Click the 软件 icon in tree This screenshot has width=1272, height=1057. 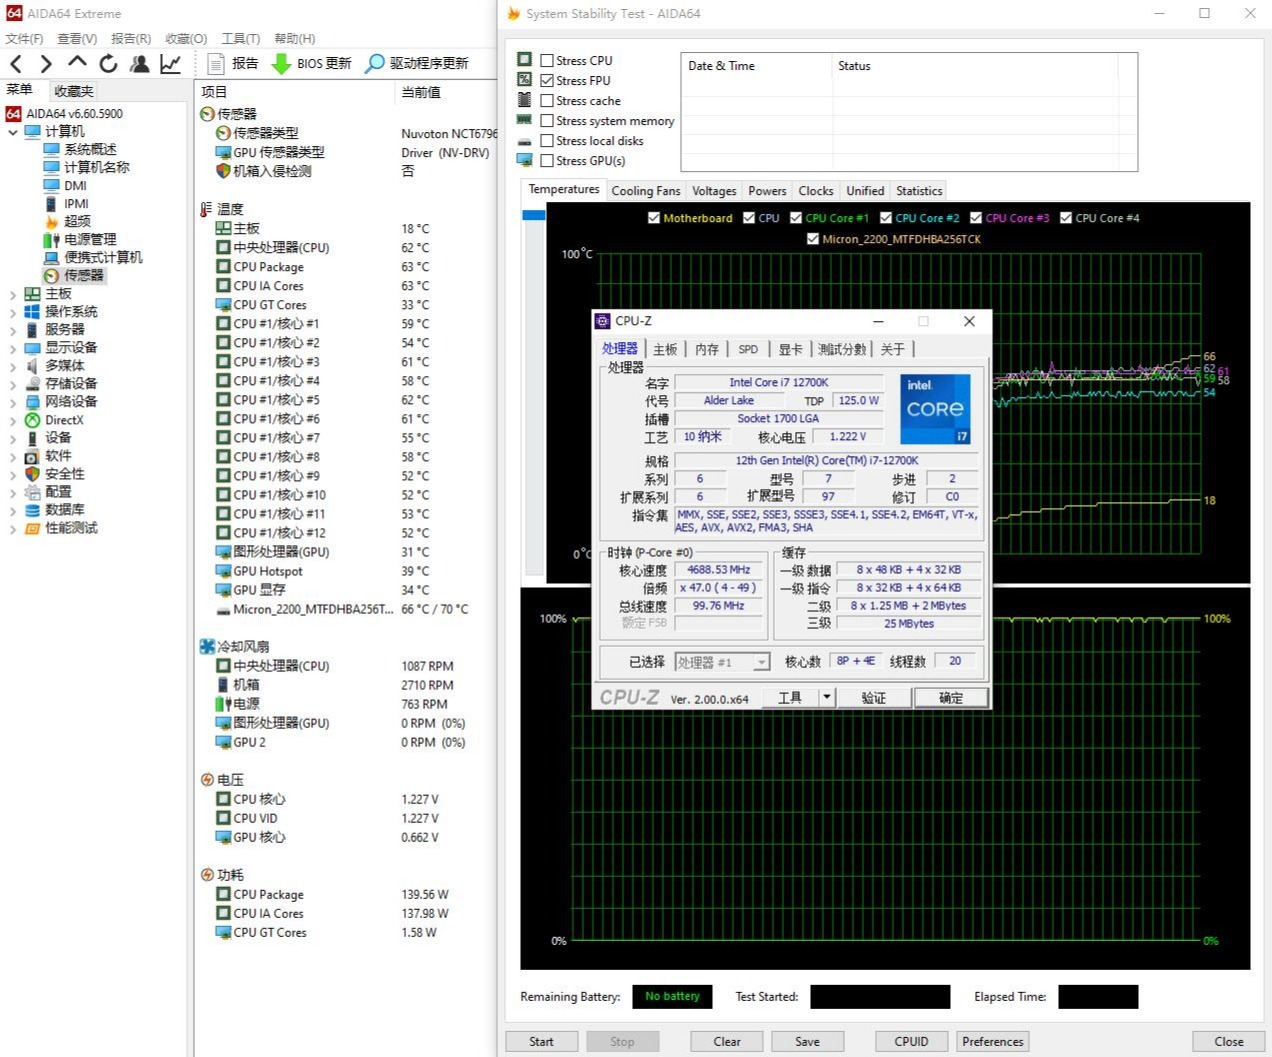32,456
